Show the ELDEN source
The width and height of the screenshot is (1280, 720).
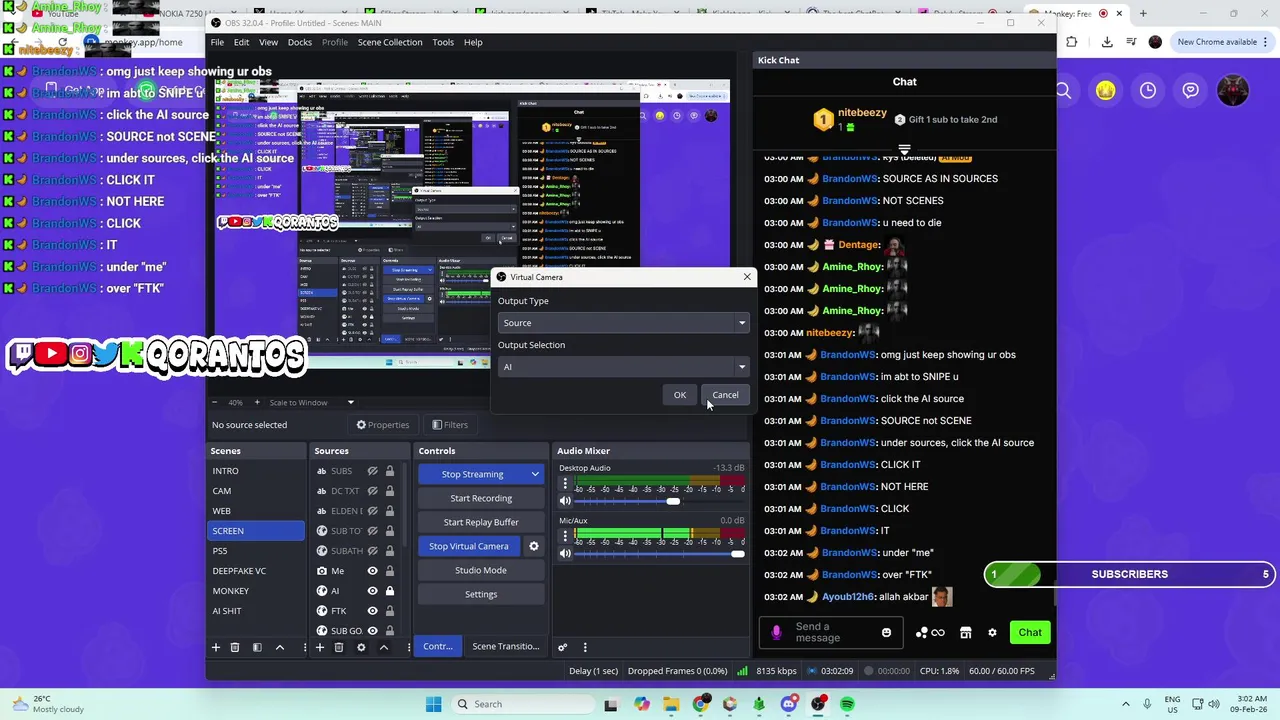372,511
